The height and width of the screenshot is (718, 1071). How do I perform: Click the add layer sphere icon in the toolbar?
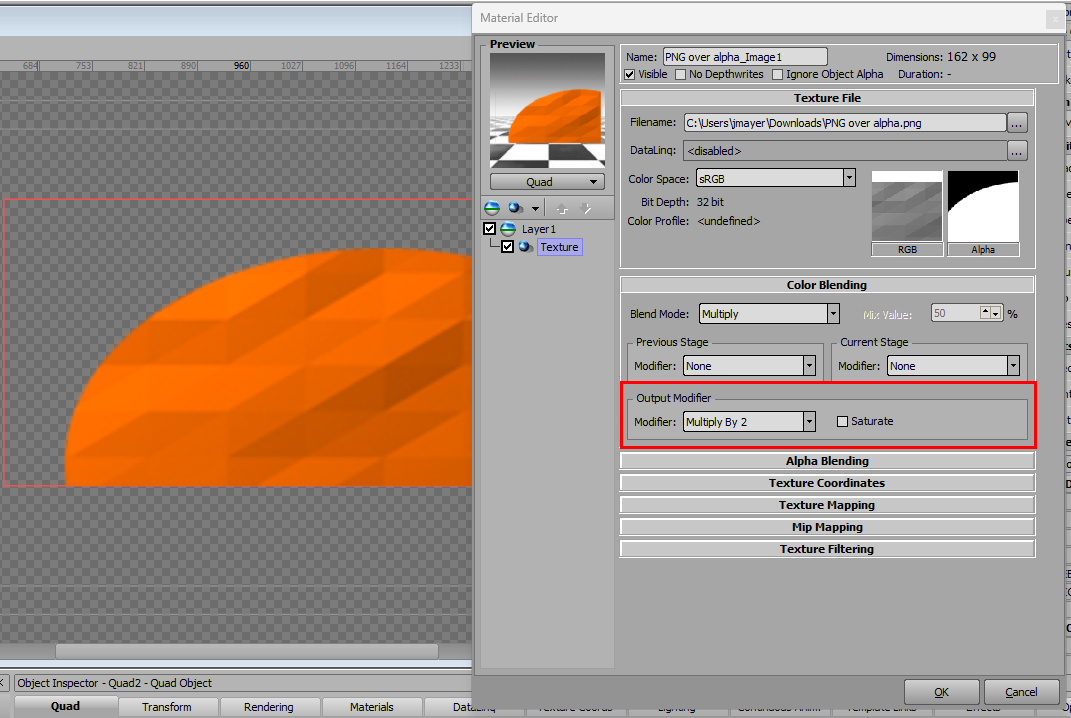point(492,208)
